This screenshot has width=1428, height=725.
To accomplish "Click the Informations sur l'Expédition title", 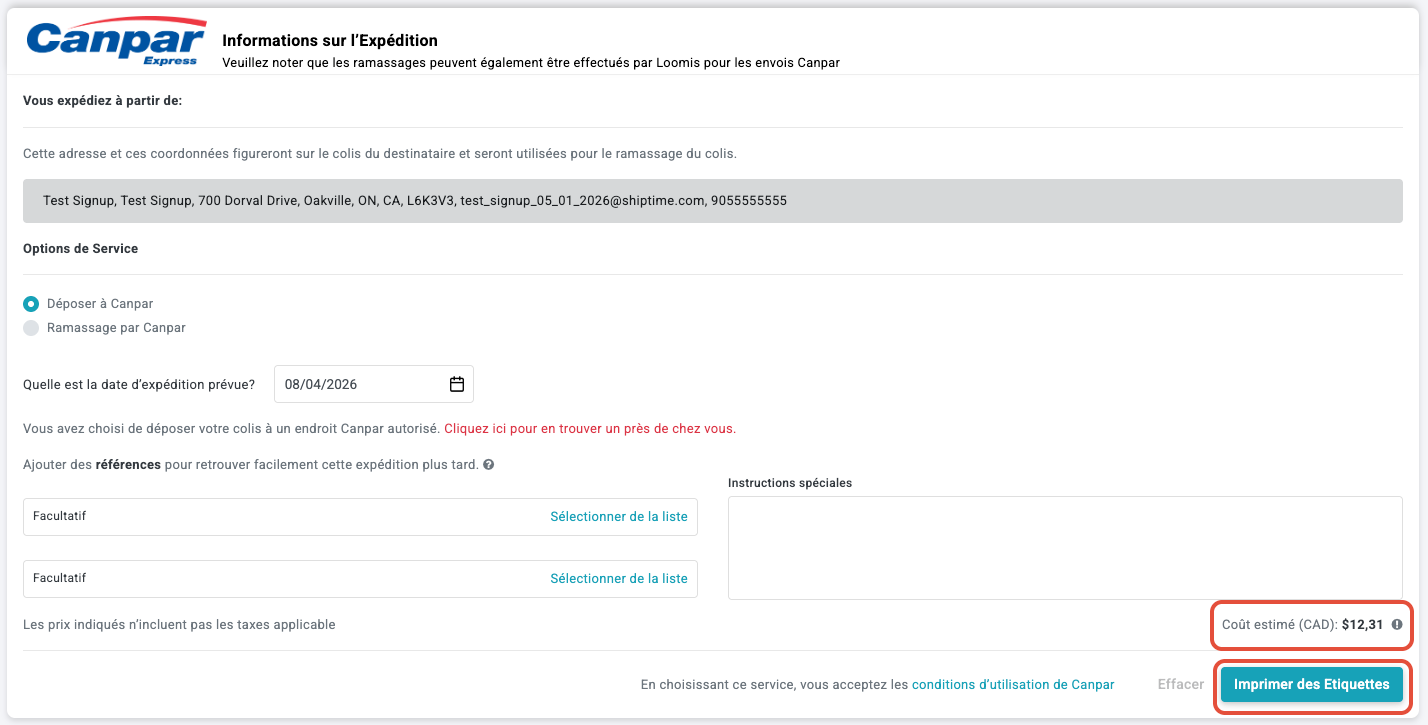I will (330, 41).
